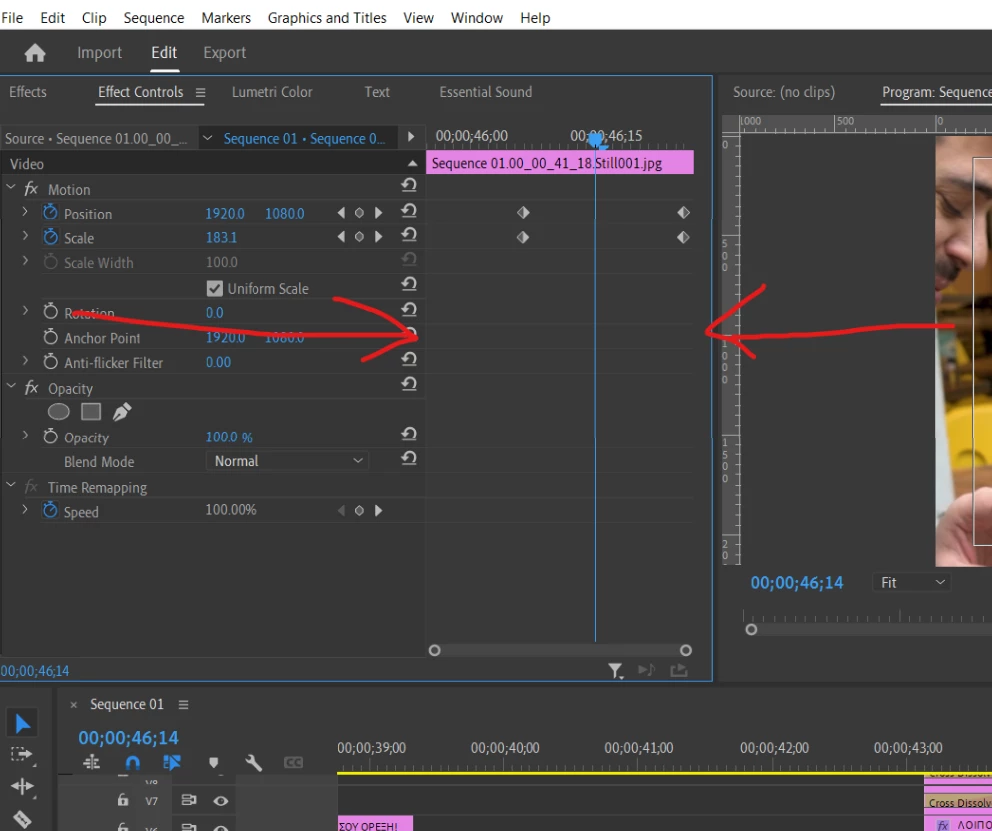
Task: Add a marker in the timeline
Action: tap(214, 763)
